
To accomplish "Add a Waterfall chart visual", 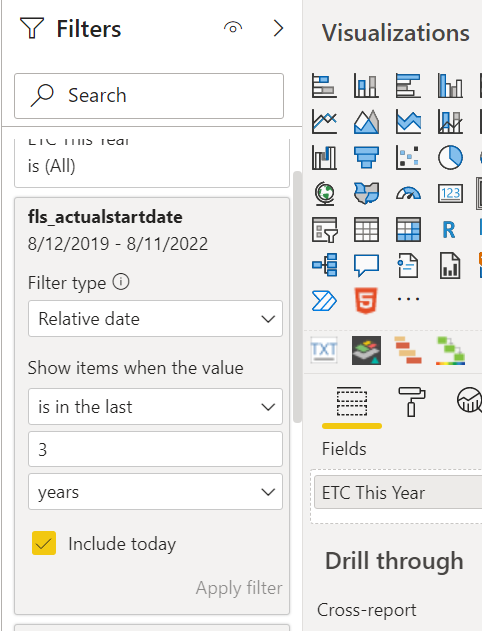I will tap(324, 157).
